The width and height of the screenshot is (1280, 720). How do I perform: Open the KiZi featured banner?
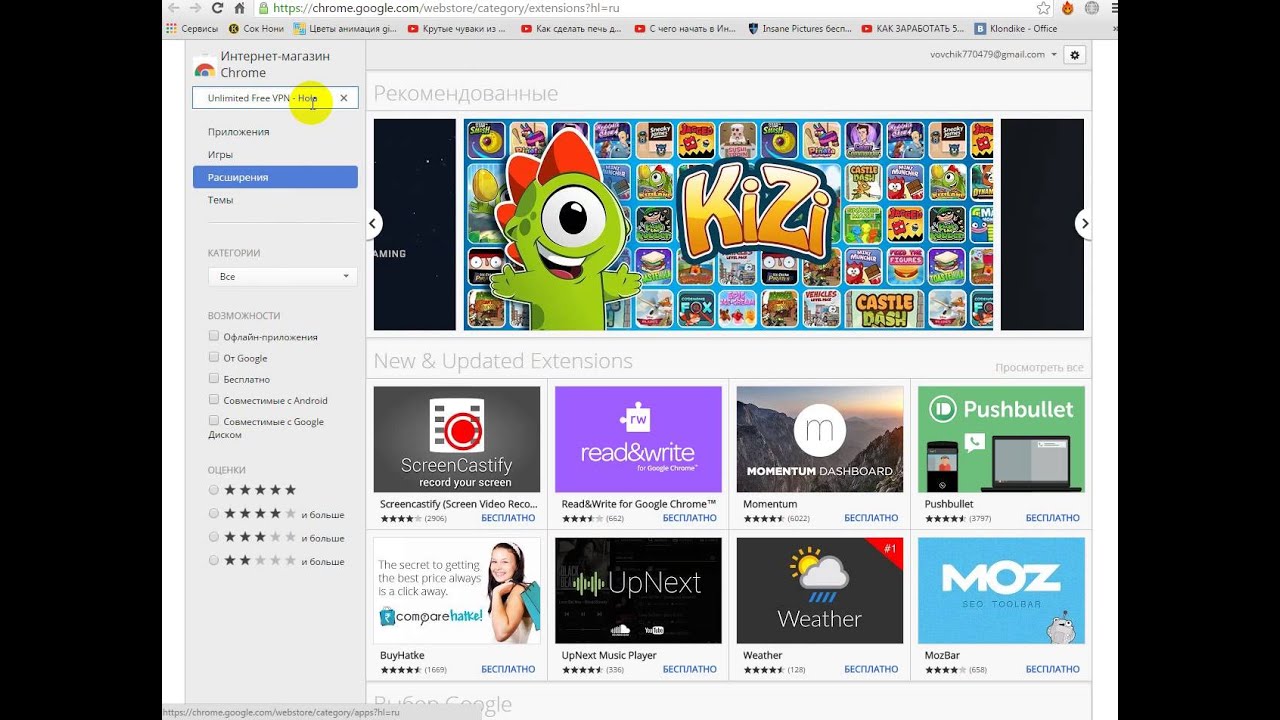[x=728, y=225]
